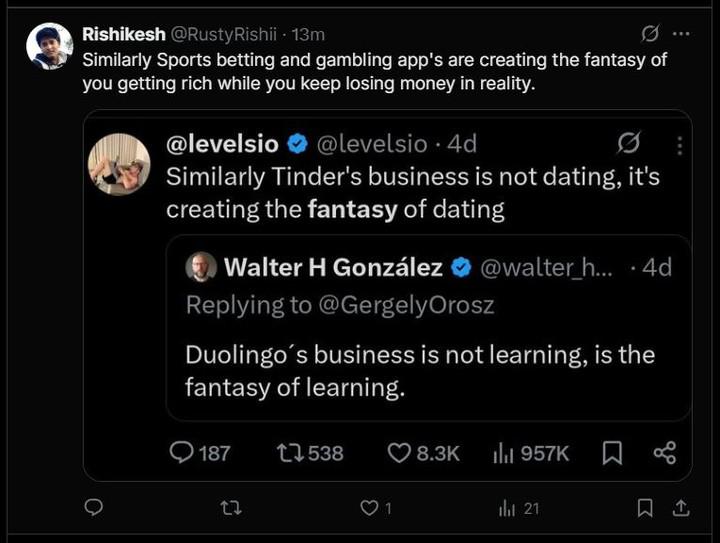Bookmark the @levelsio quoted post
720x543 pixels.
(x=613, y=453)
